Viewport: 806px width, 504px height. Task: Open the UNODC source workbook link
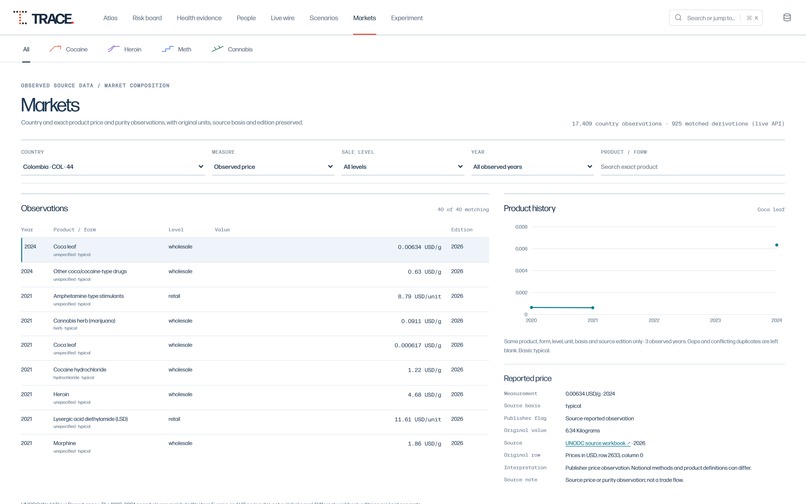[597, 443]
